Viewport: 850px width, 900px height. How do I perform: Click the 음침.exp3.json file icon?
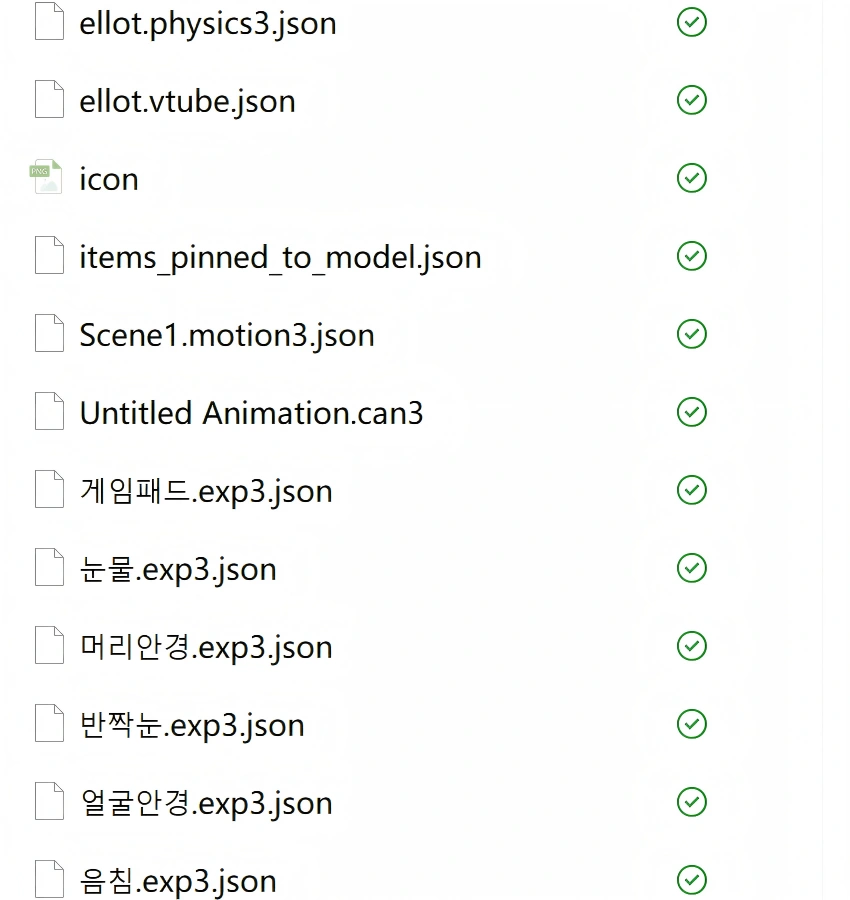pyautogui.click(x=50, y=880)
